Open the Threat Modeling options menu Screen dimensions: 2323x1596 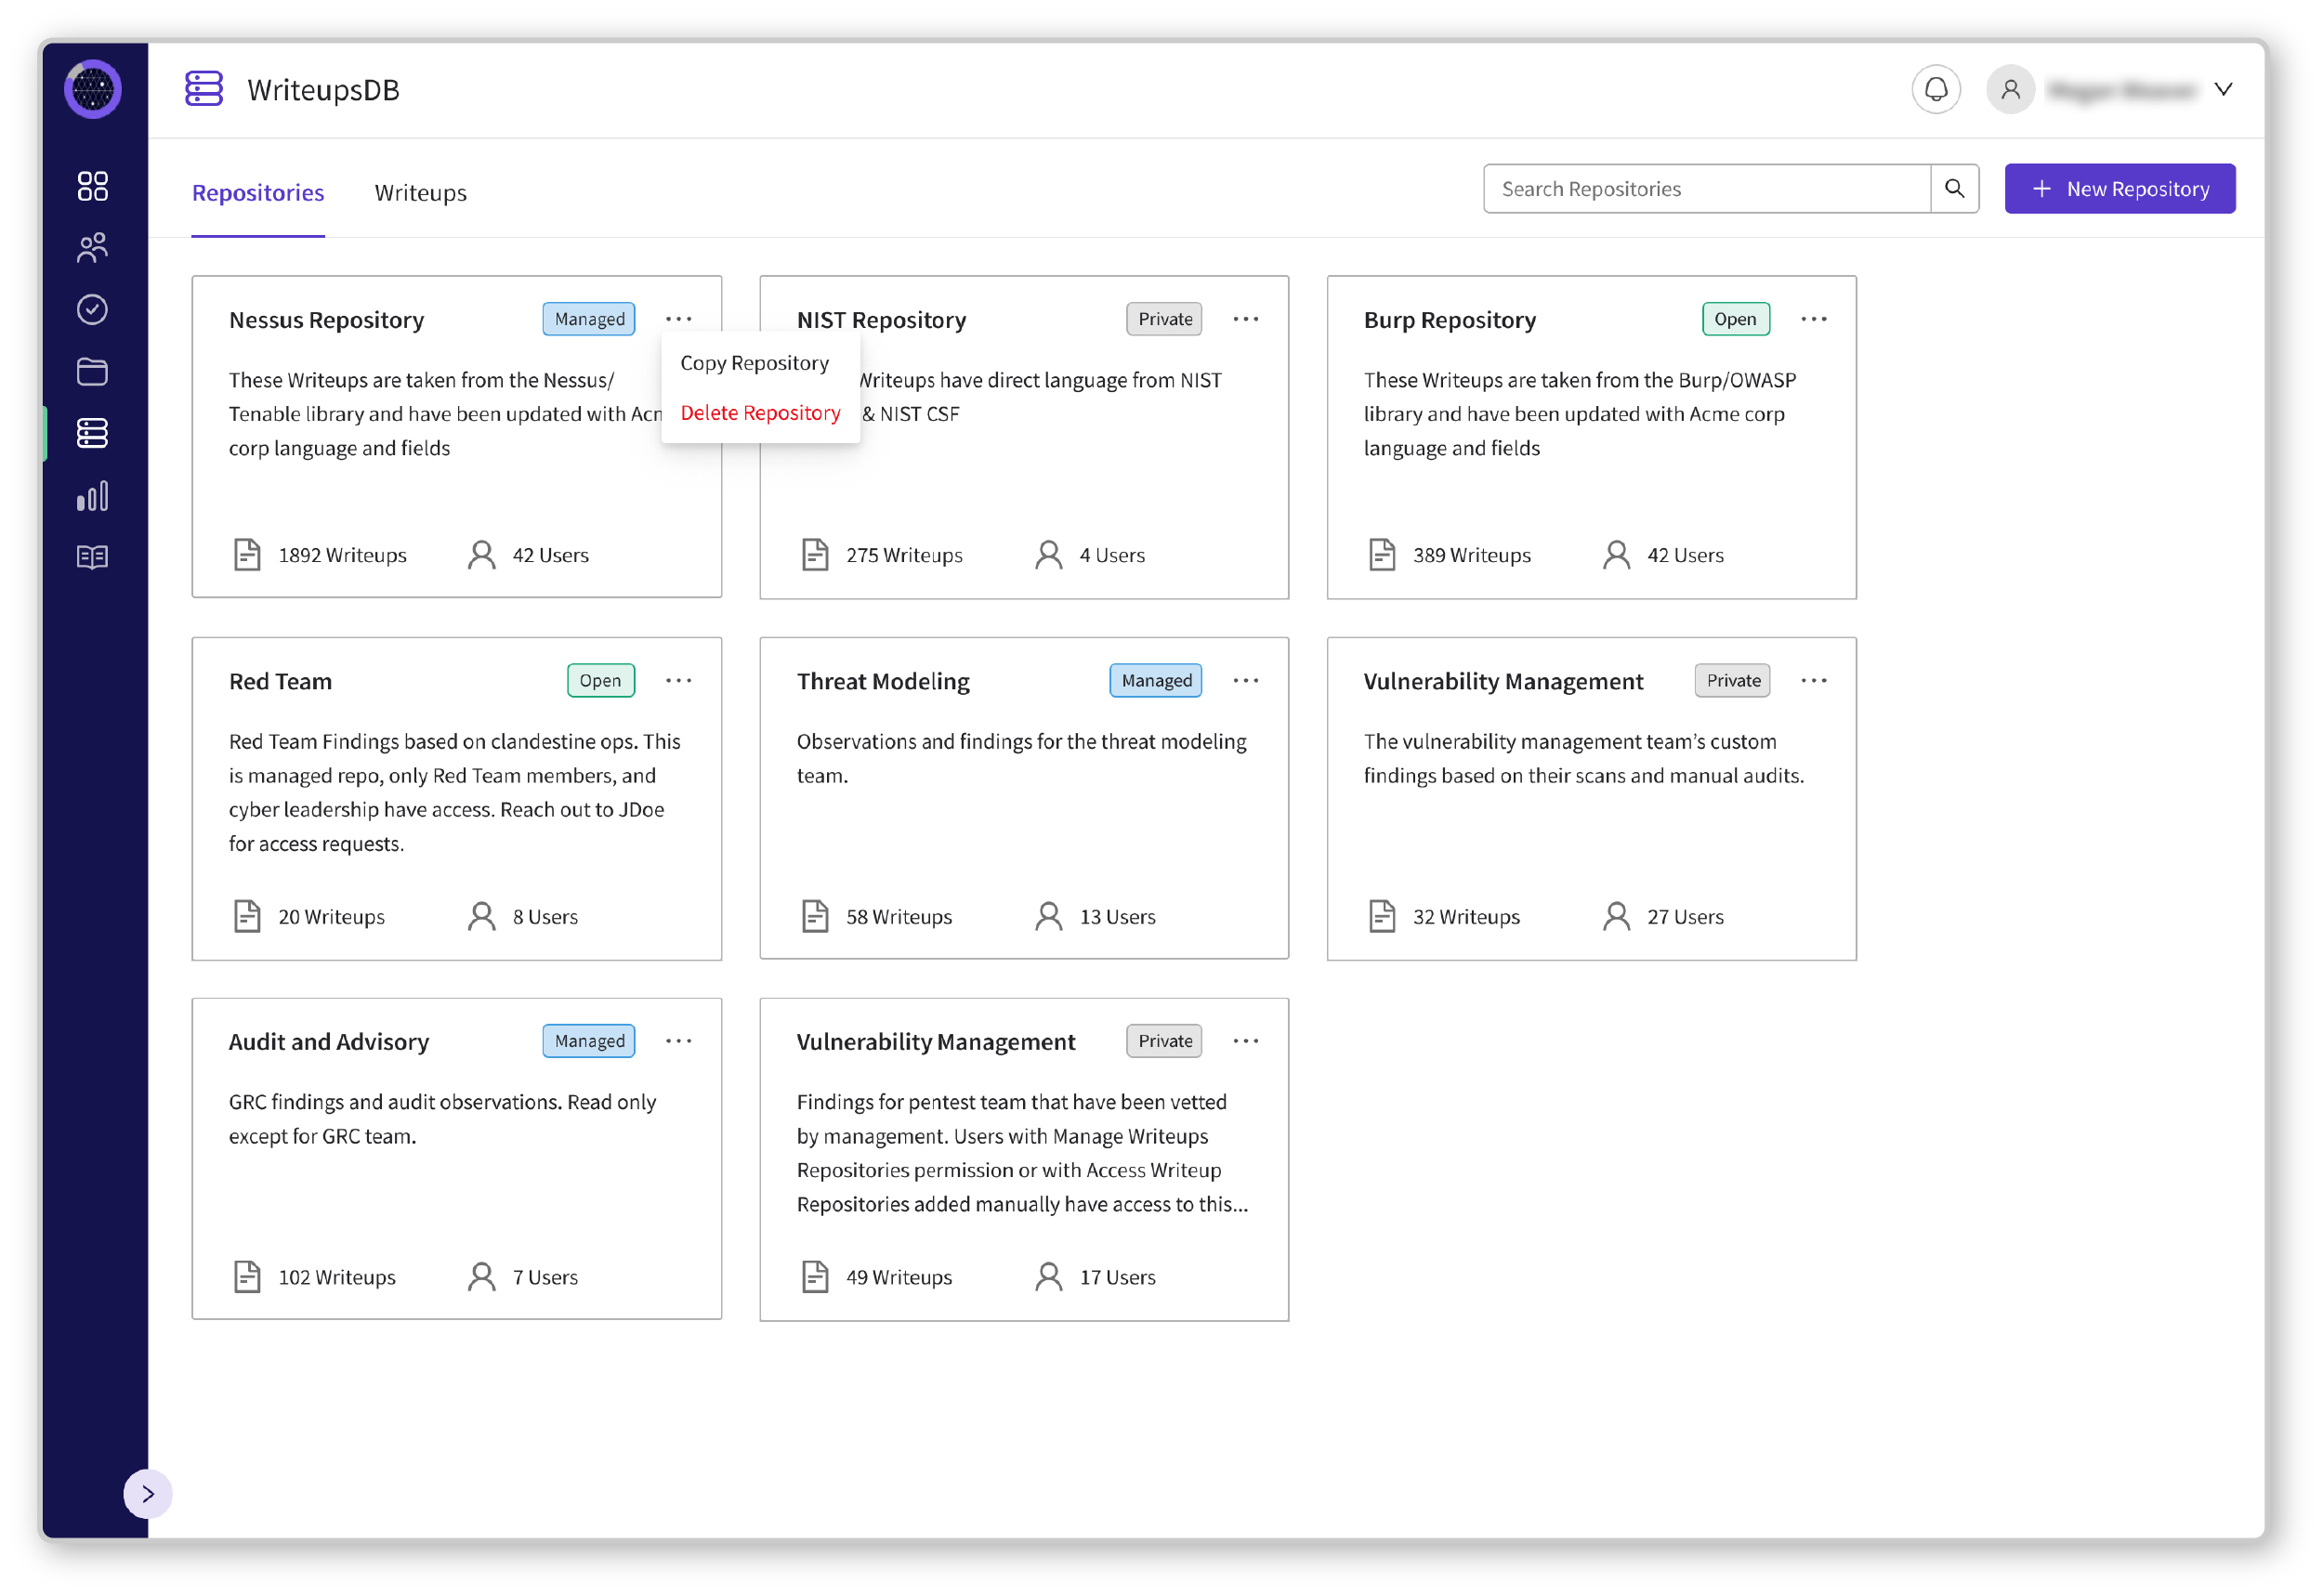(1247, 681)
